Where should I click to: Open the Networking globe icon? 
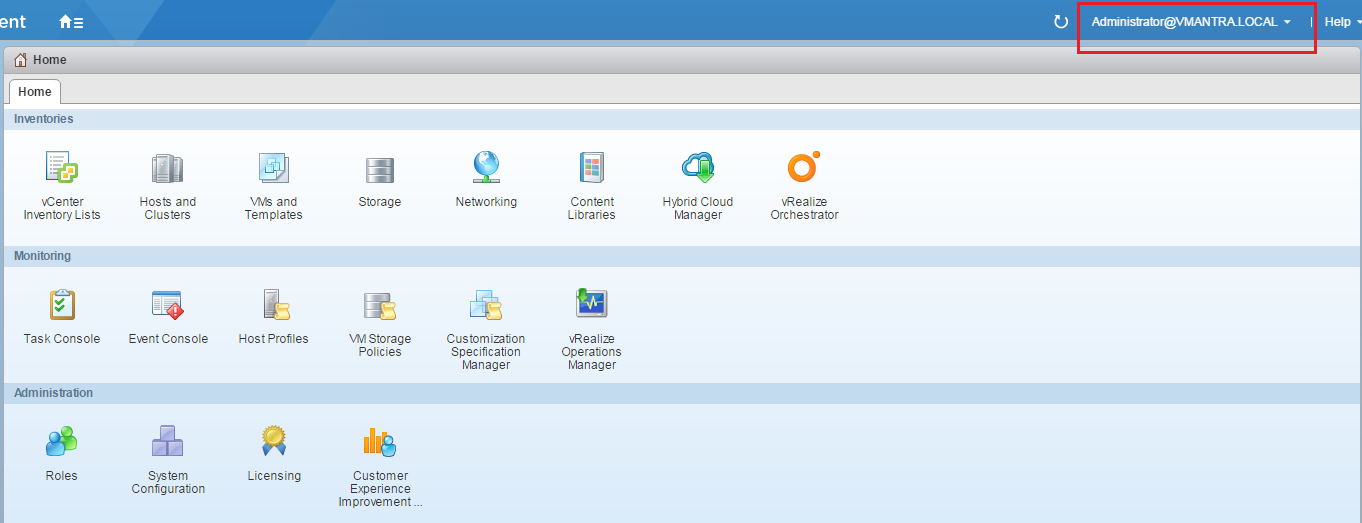click(486, 167)
